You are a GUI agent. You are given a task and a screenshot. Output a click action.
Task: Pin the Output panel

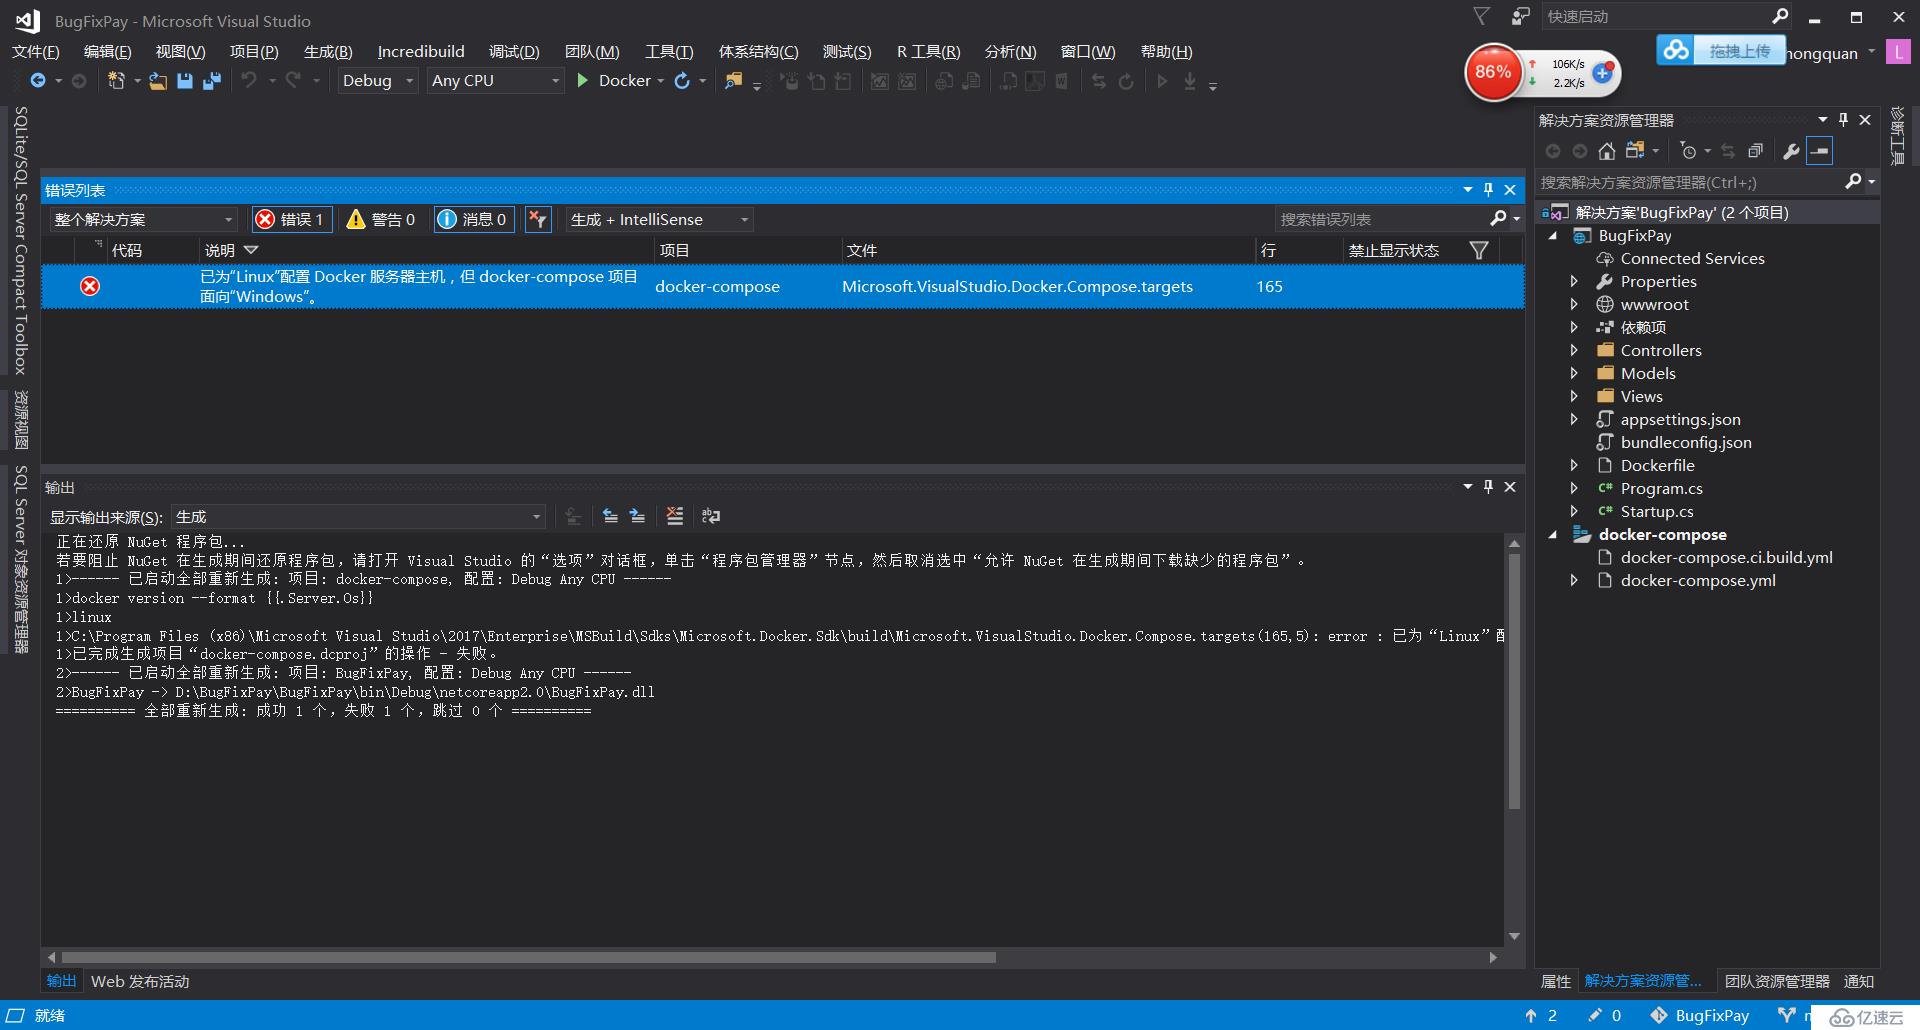tap(1488, 486)
